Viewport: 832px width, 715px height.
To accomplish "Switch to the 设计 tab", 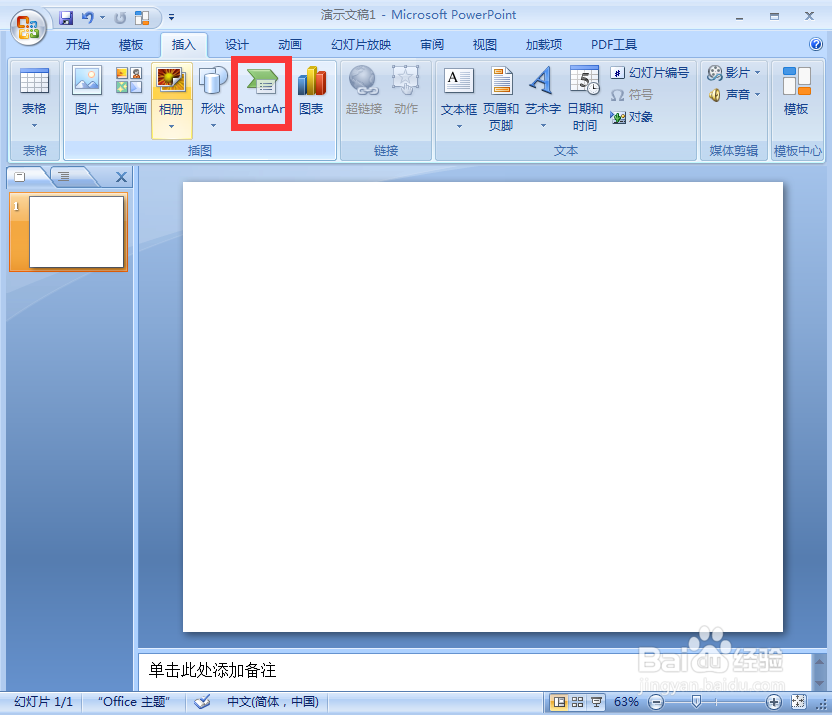I will click(237, 45).
